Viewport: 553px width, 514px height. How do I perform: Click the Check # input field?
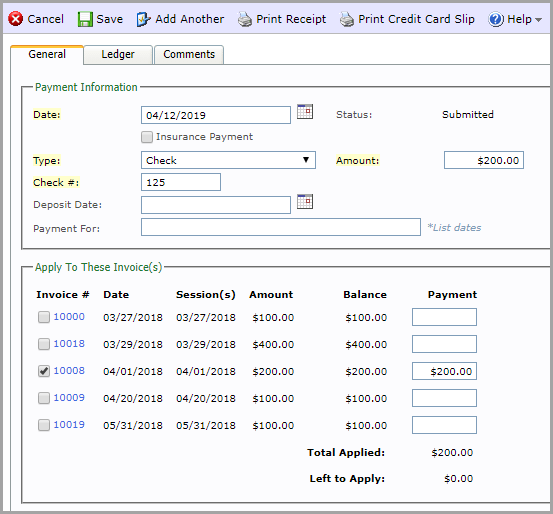pos(181,182)
